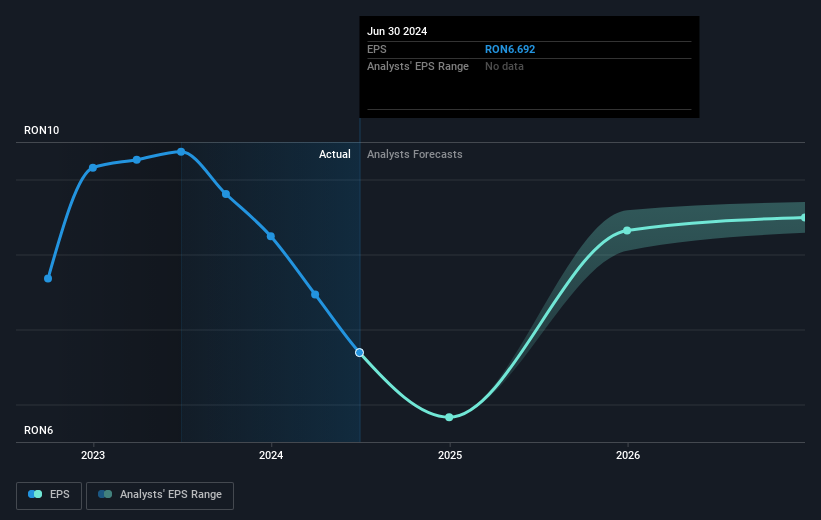The width and height of the screenshot is (821, 520).
Task: Select the early 2023 EPS data point
Action: click(93, 168)
